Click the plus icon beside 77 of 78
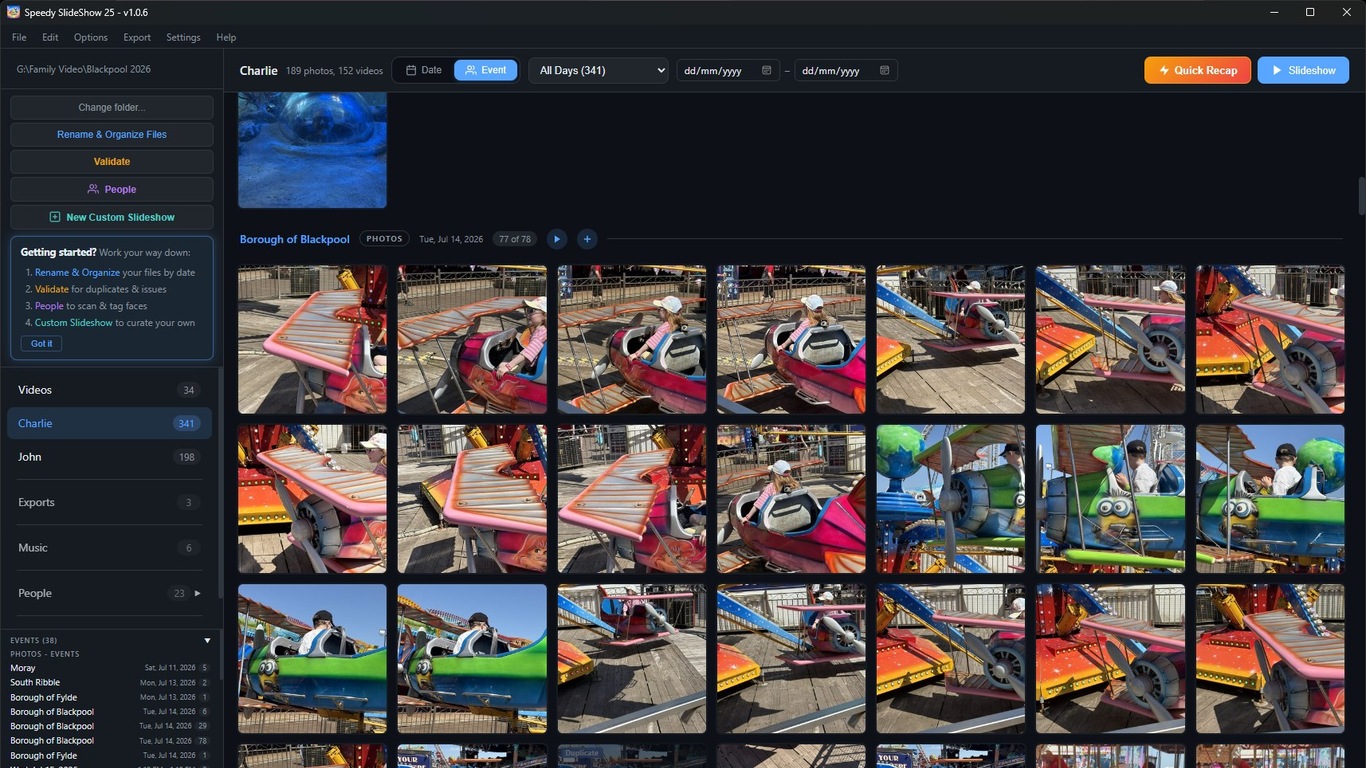 587,239
